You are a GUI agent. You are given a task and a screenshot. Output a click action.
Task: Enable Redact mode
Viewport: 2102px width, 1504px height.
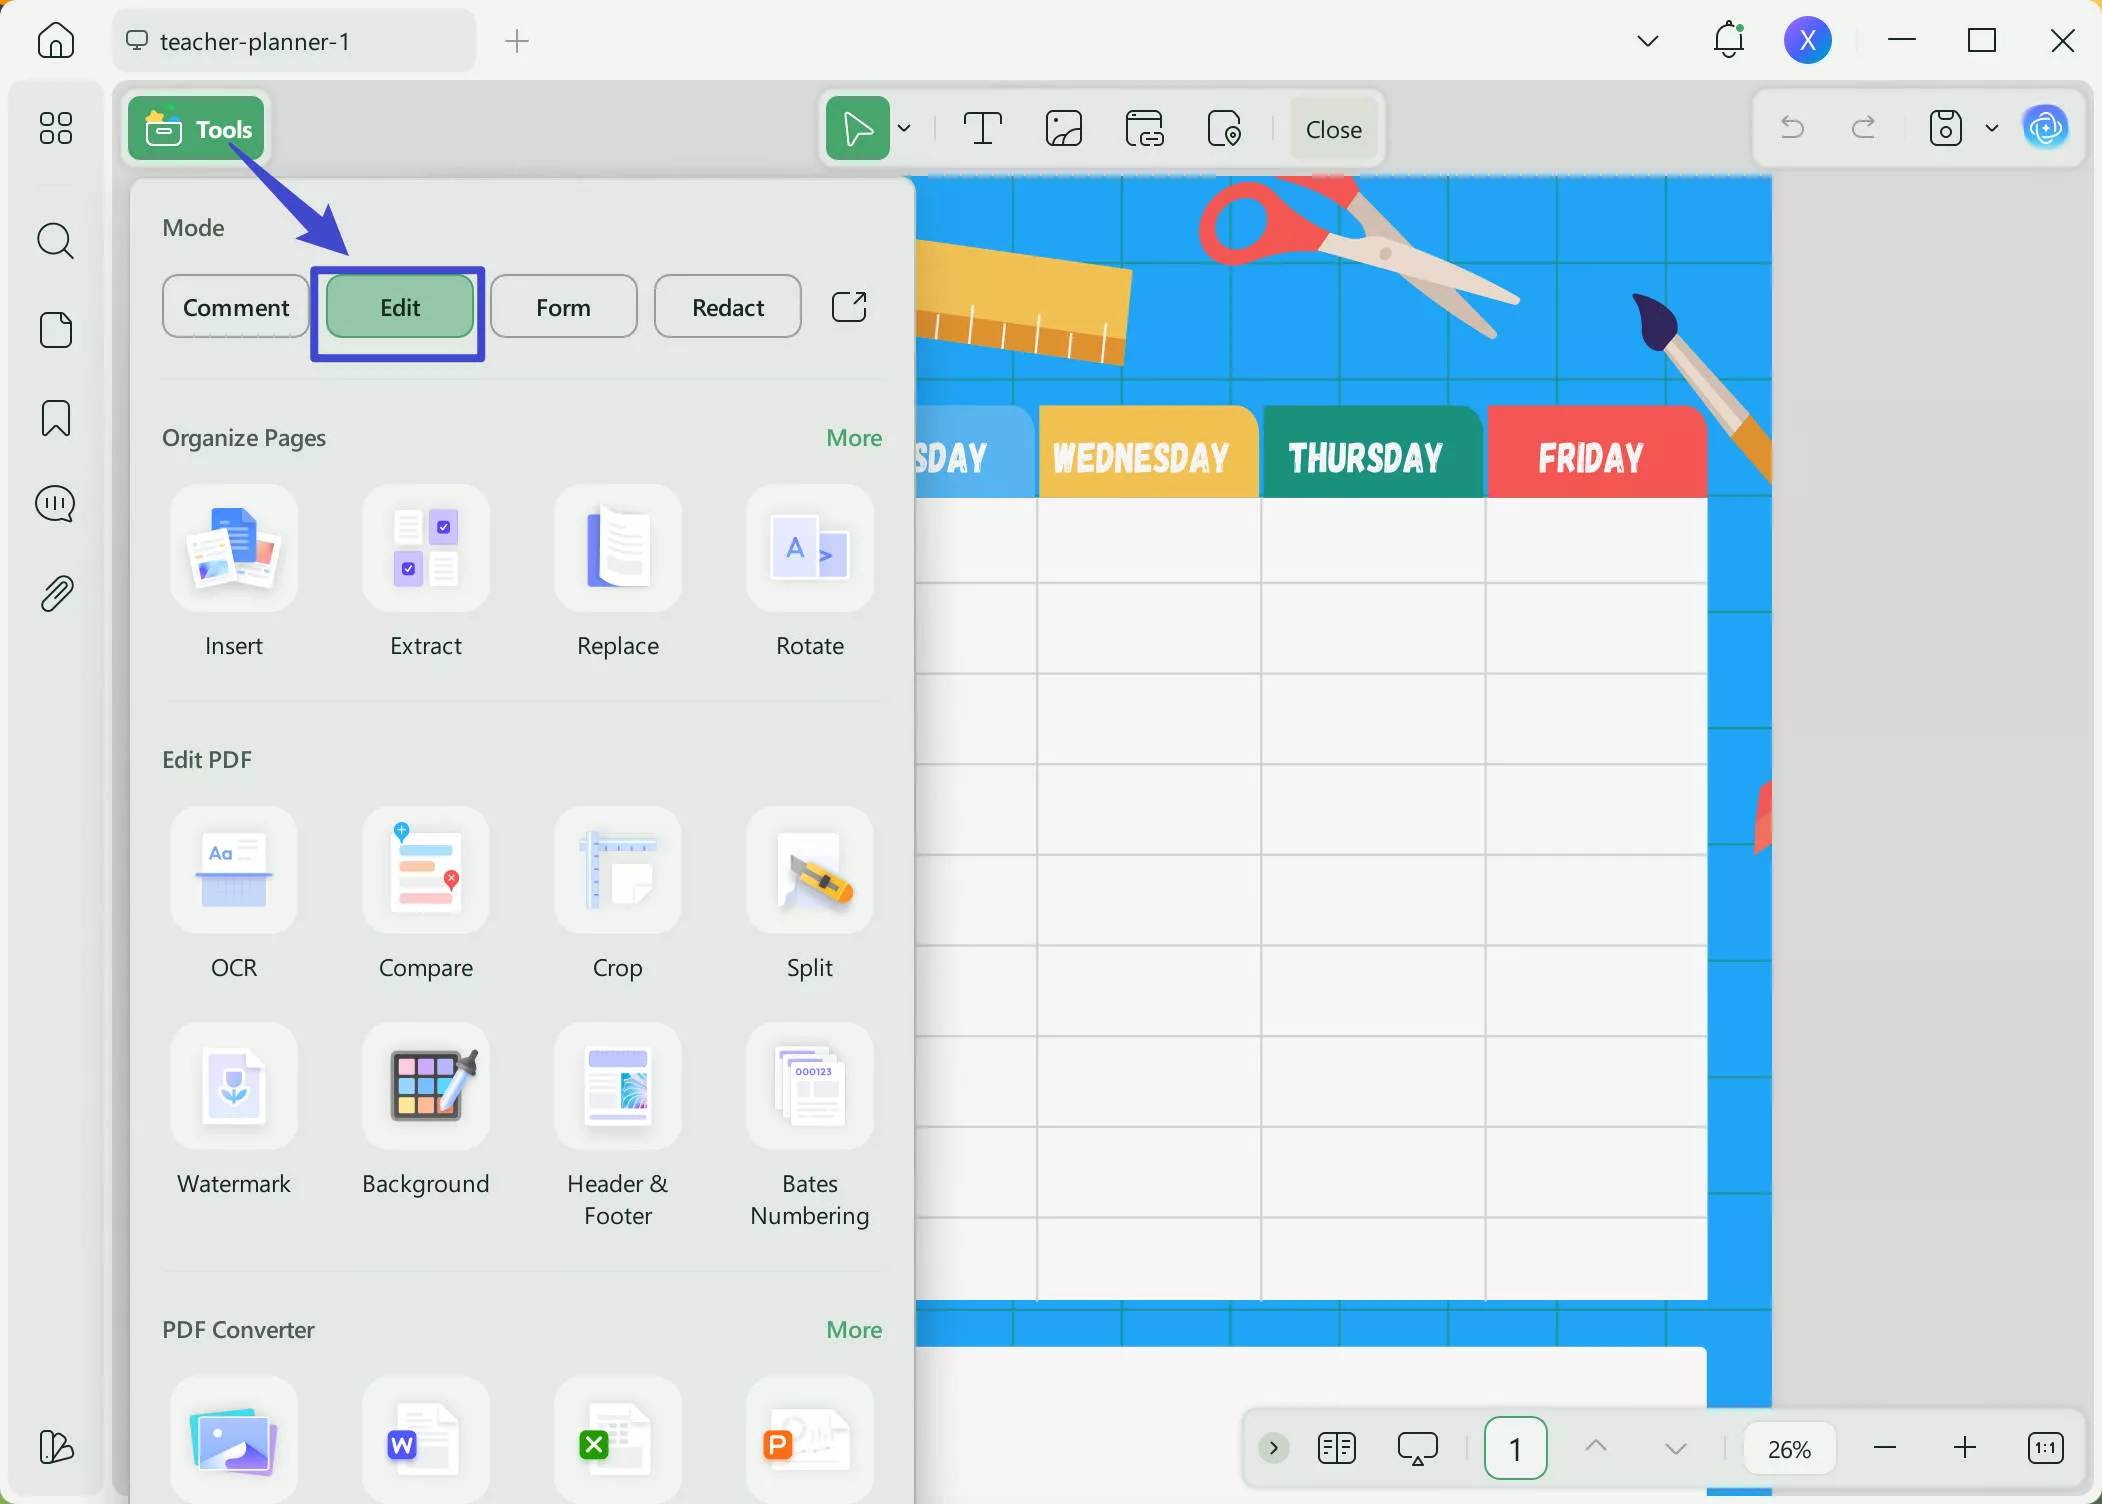pyautogui.click(x=727, y=307)
